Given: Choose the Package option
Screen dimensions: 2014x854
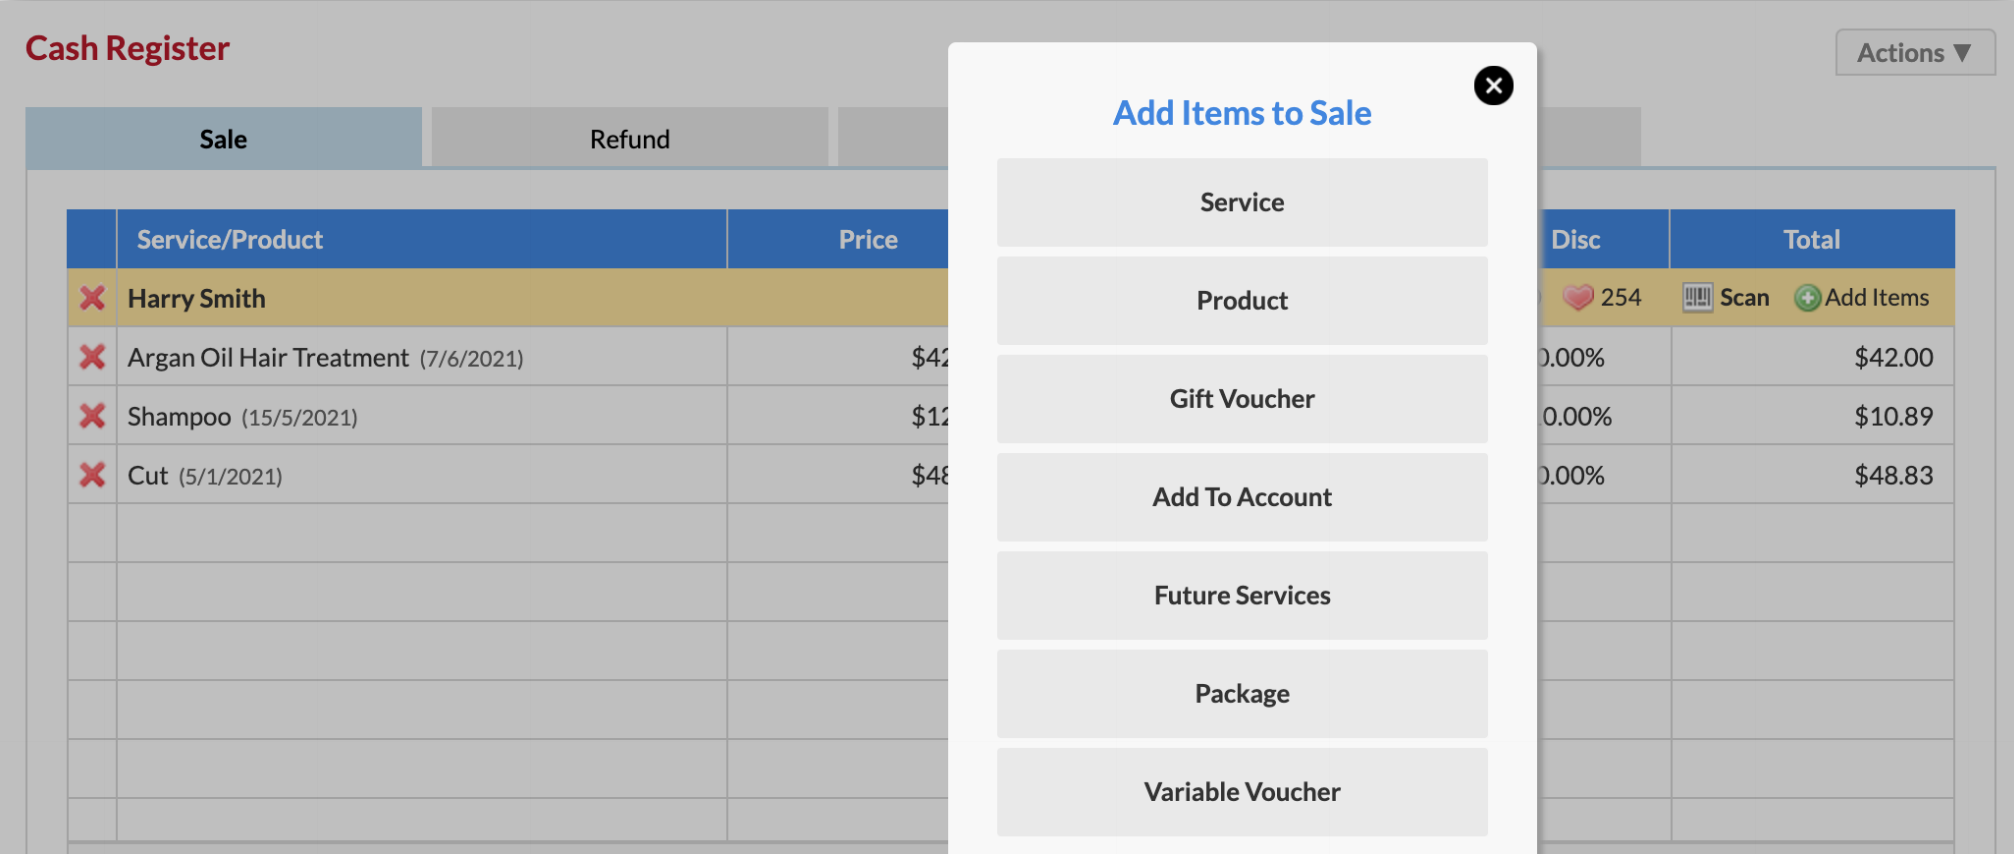Looking at the screenshot, I should pos(1241,693).
